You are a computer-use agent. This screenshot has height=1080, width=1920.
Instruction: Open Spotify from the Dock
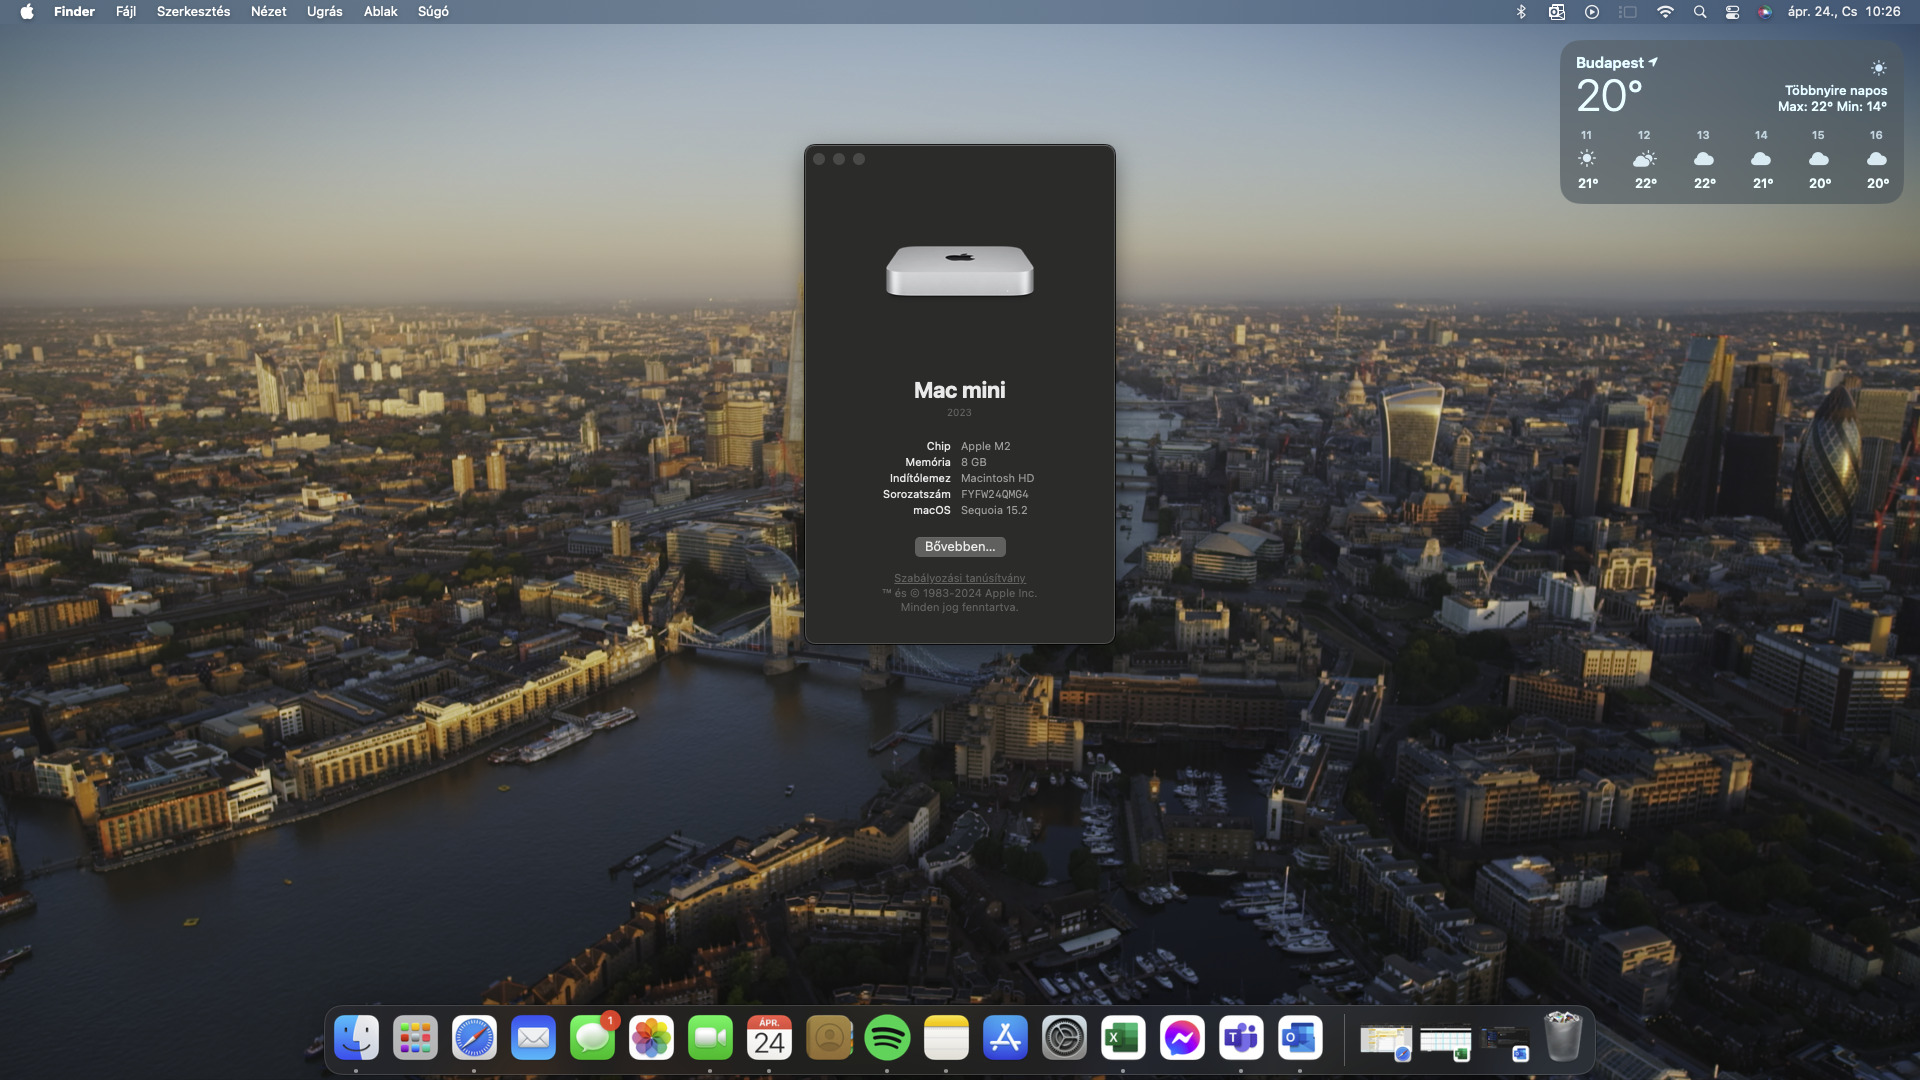click(887, 1038)
